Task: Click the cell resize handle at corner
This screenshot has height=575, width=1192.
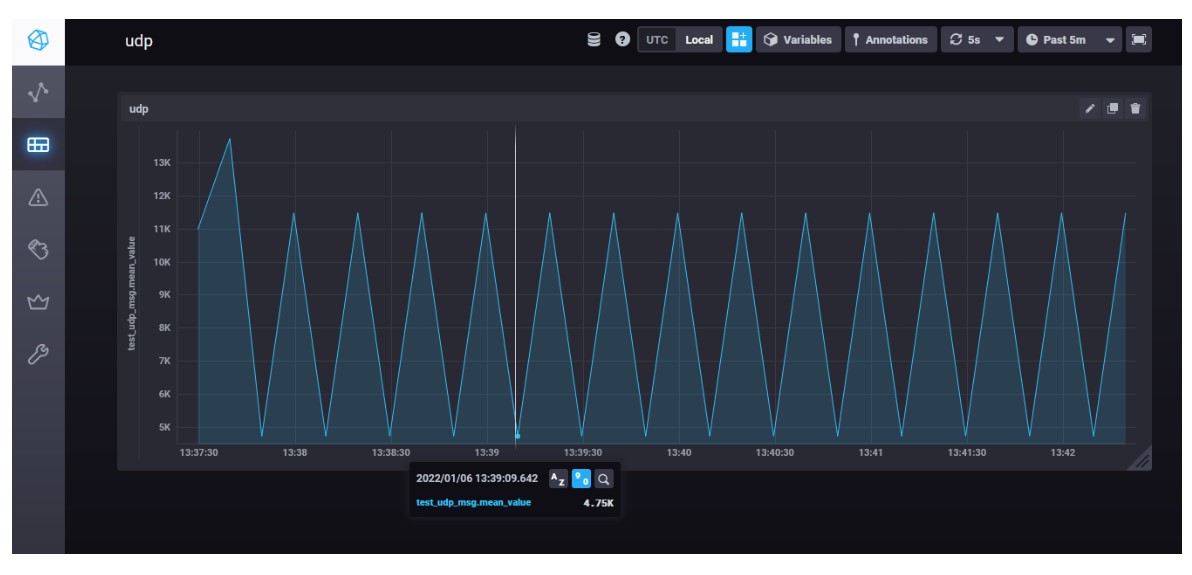Action: tap(1142, 461)
